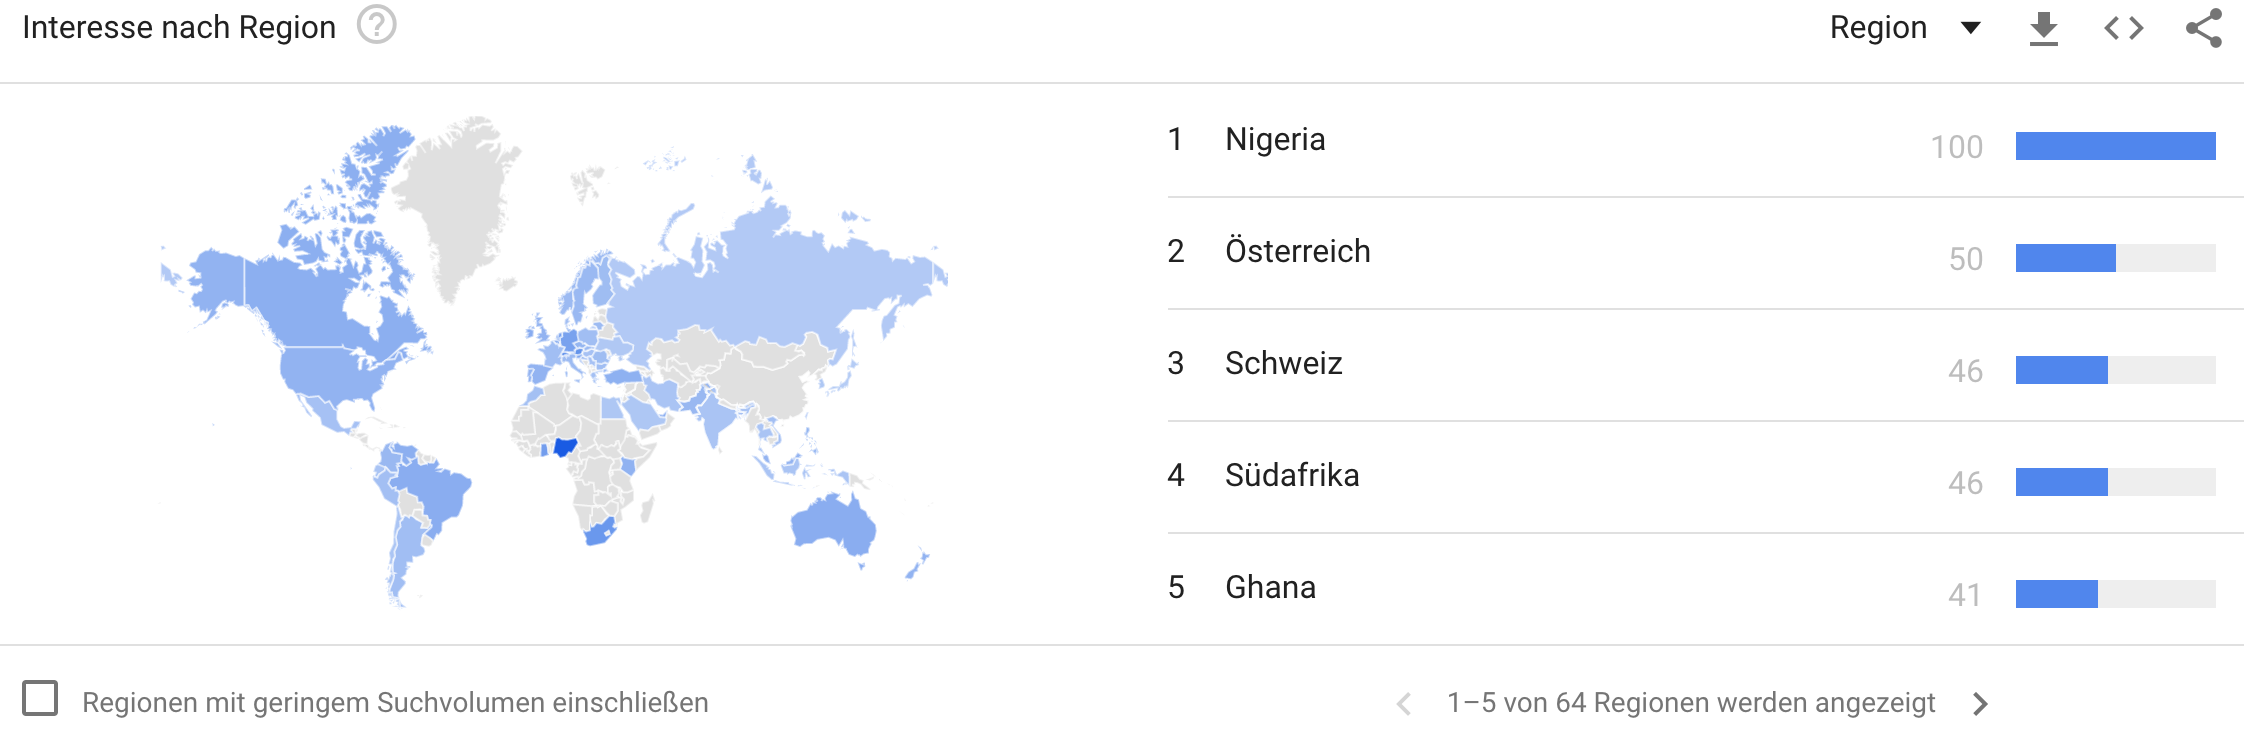Open the Österreich list entry
Viewport: 2244px width, 736px height.
(x=1297, y=252)
